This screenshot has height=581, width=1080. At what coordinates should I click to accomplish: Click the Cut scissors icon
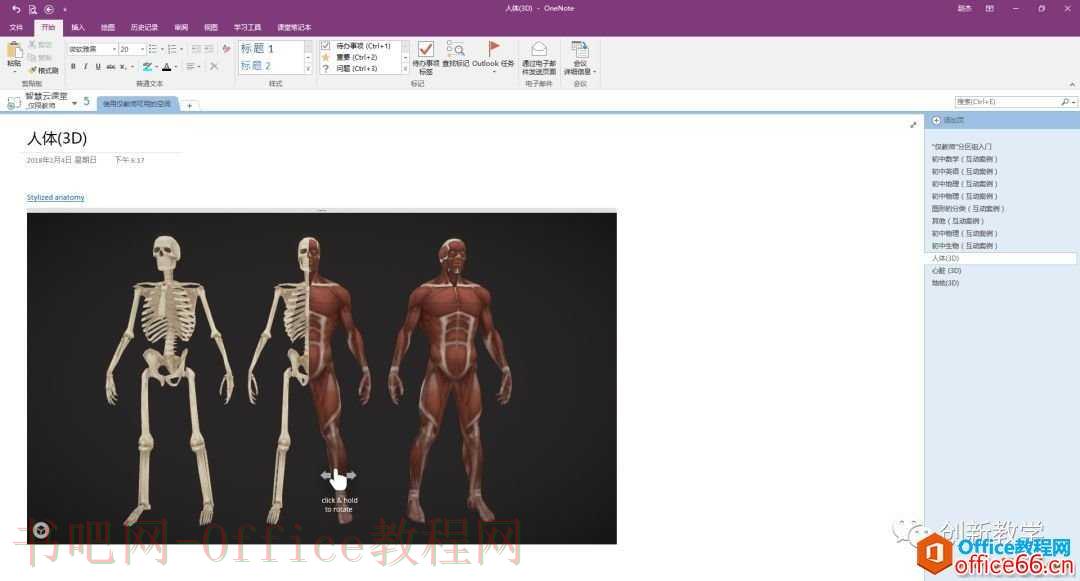[x=32, y=45]
